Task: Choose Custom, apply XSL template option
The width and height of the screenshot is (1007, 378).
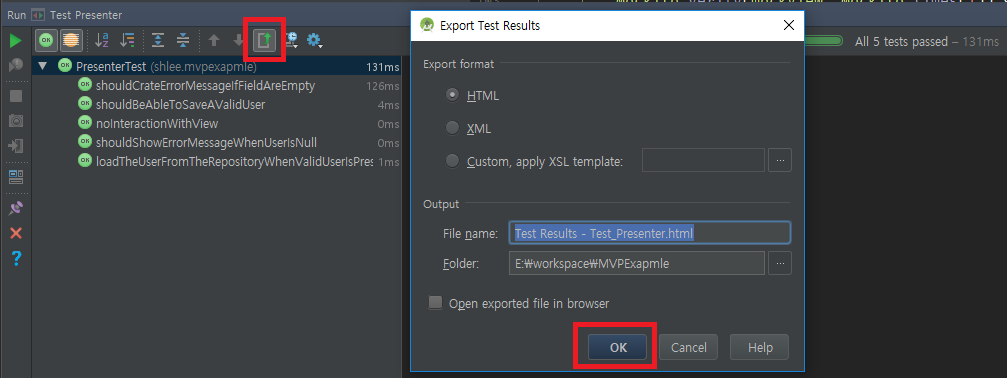Action: [x=453, y=161]
